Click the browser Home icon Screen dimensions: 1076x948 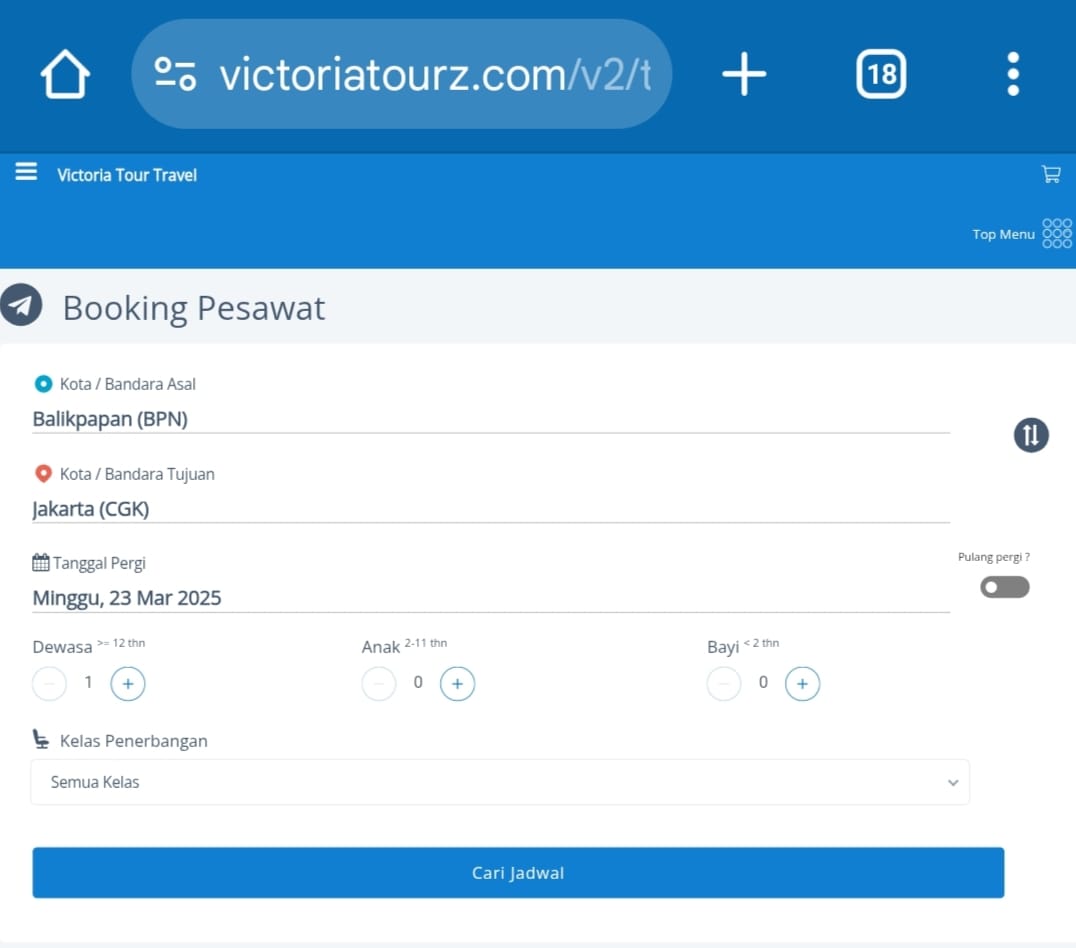[x=64, y=73]
